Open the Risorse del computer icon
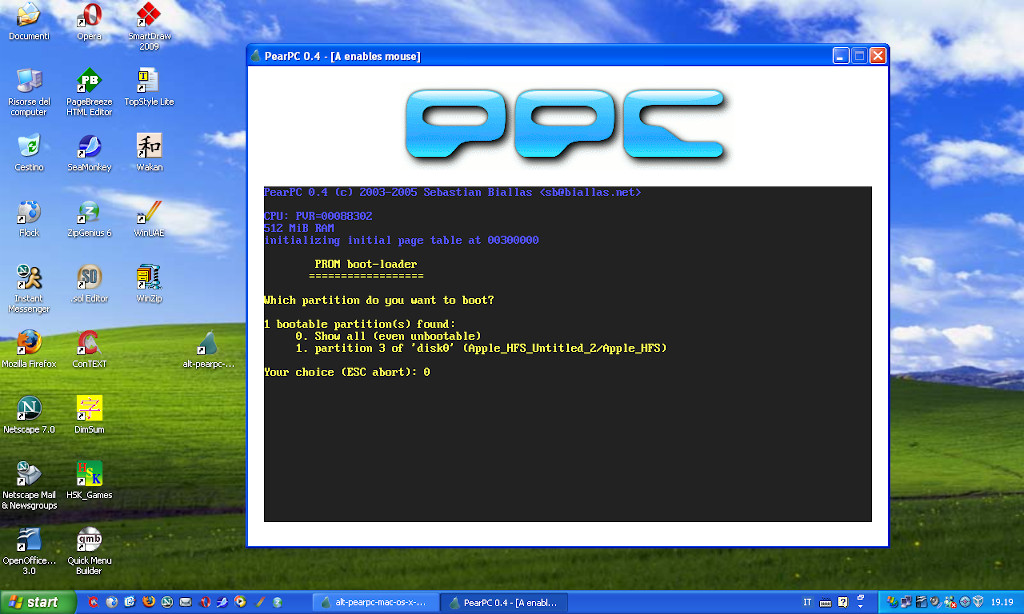 (29, 92)
